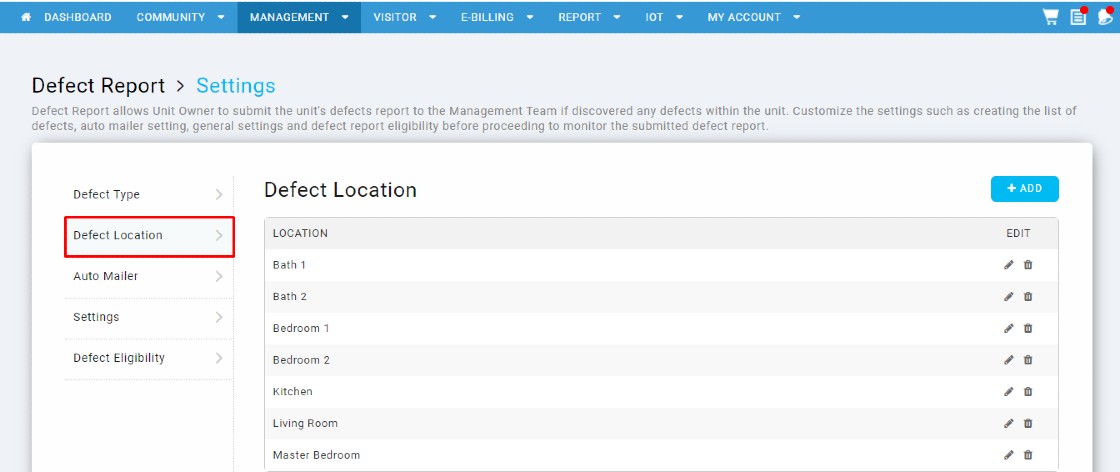
Task: Delete the Kitchen location
Action: coord(1028,391)
